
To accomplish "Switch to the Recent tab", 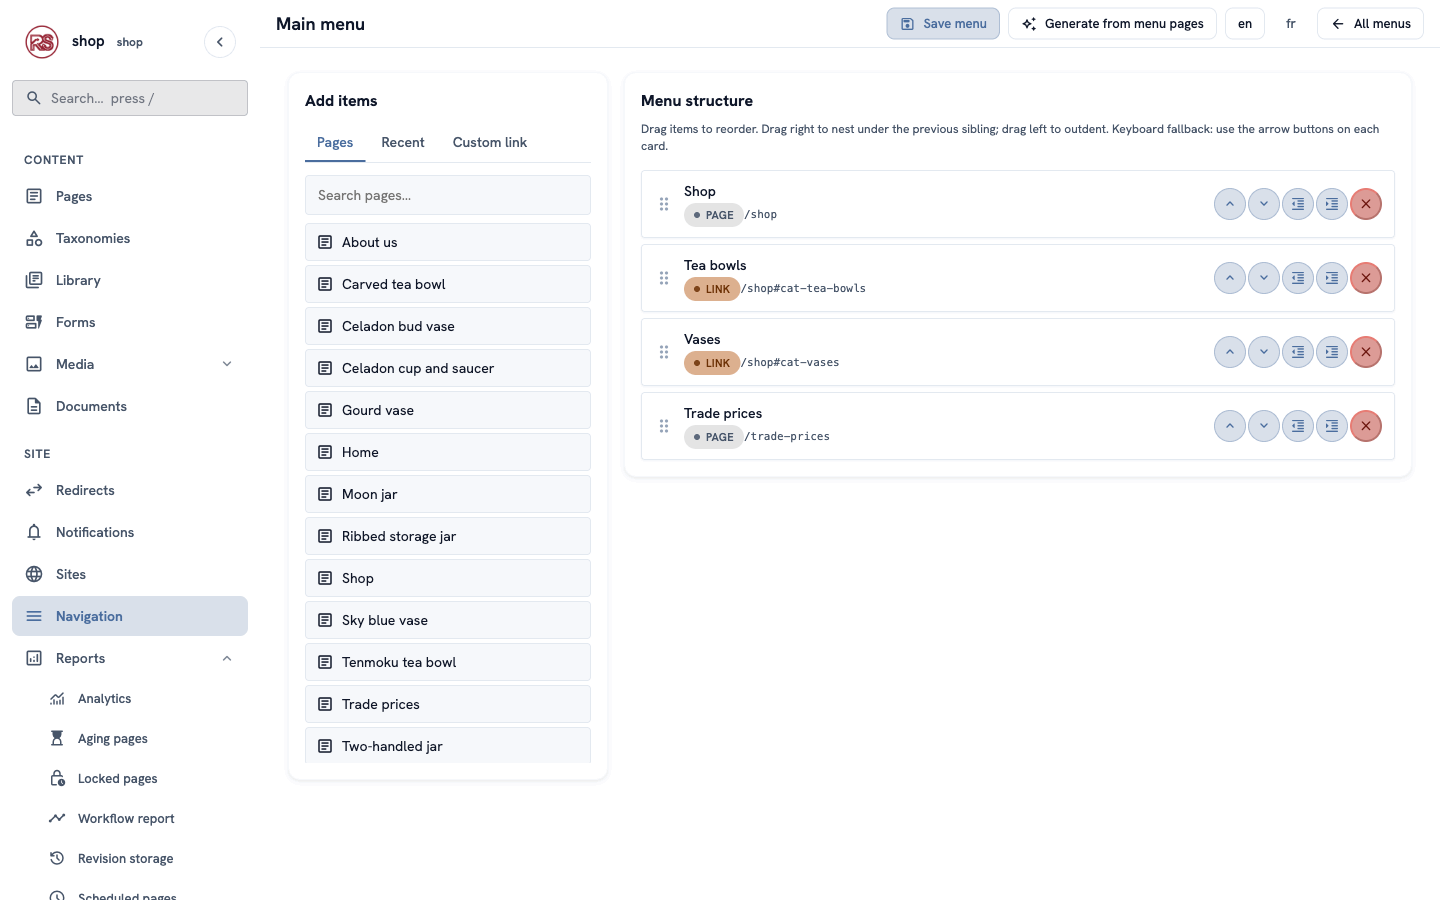I will [403, 142].
